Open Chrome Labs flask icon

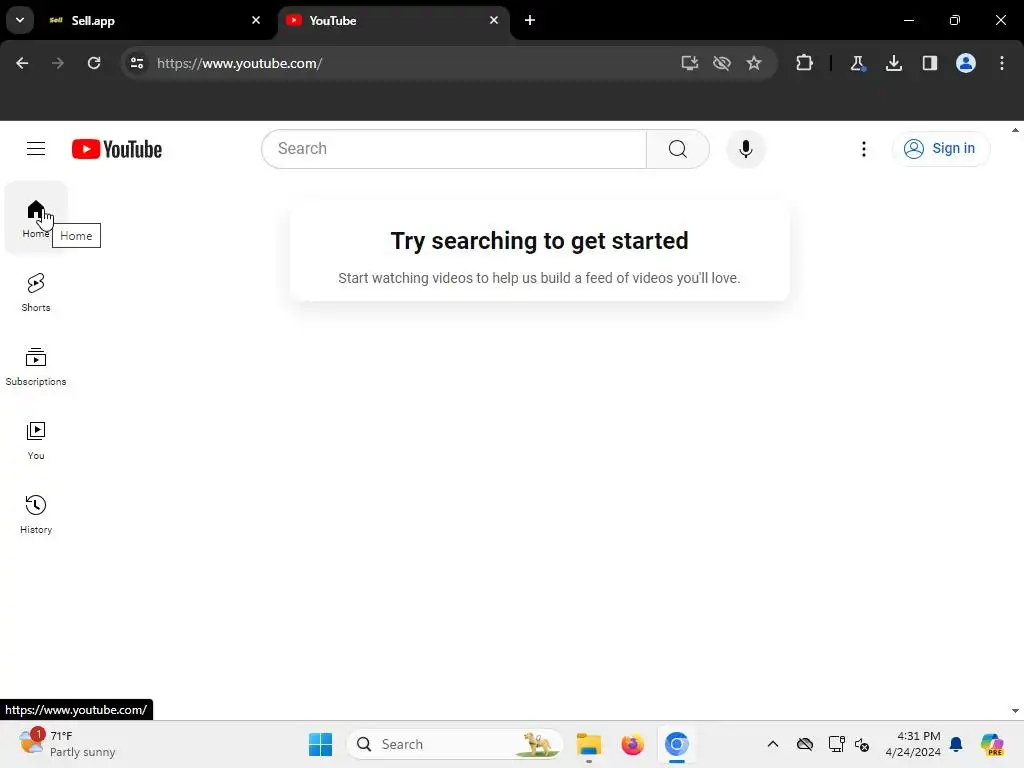(857, 63)
